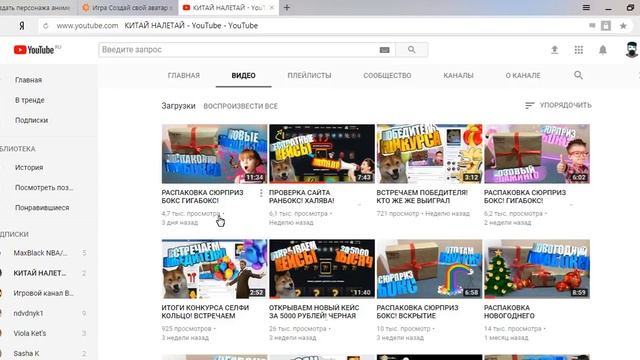The width and height of the screenshot is (640, 360).
Task: Open the Sort by (УПОРЯДОЧИТЬ) menu
Action: pyautogui.click(x=558, y=105)
